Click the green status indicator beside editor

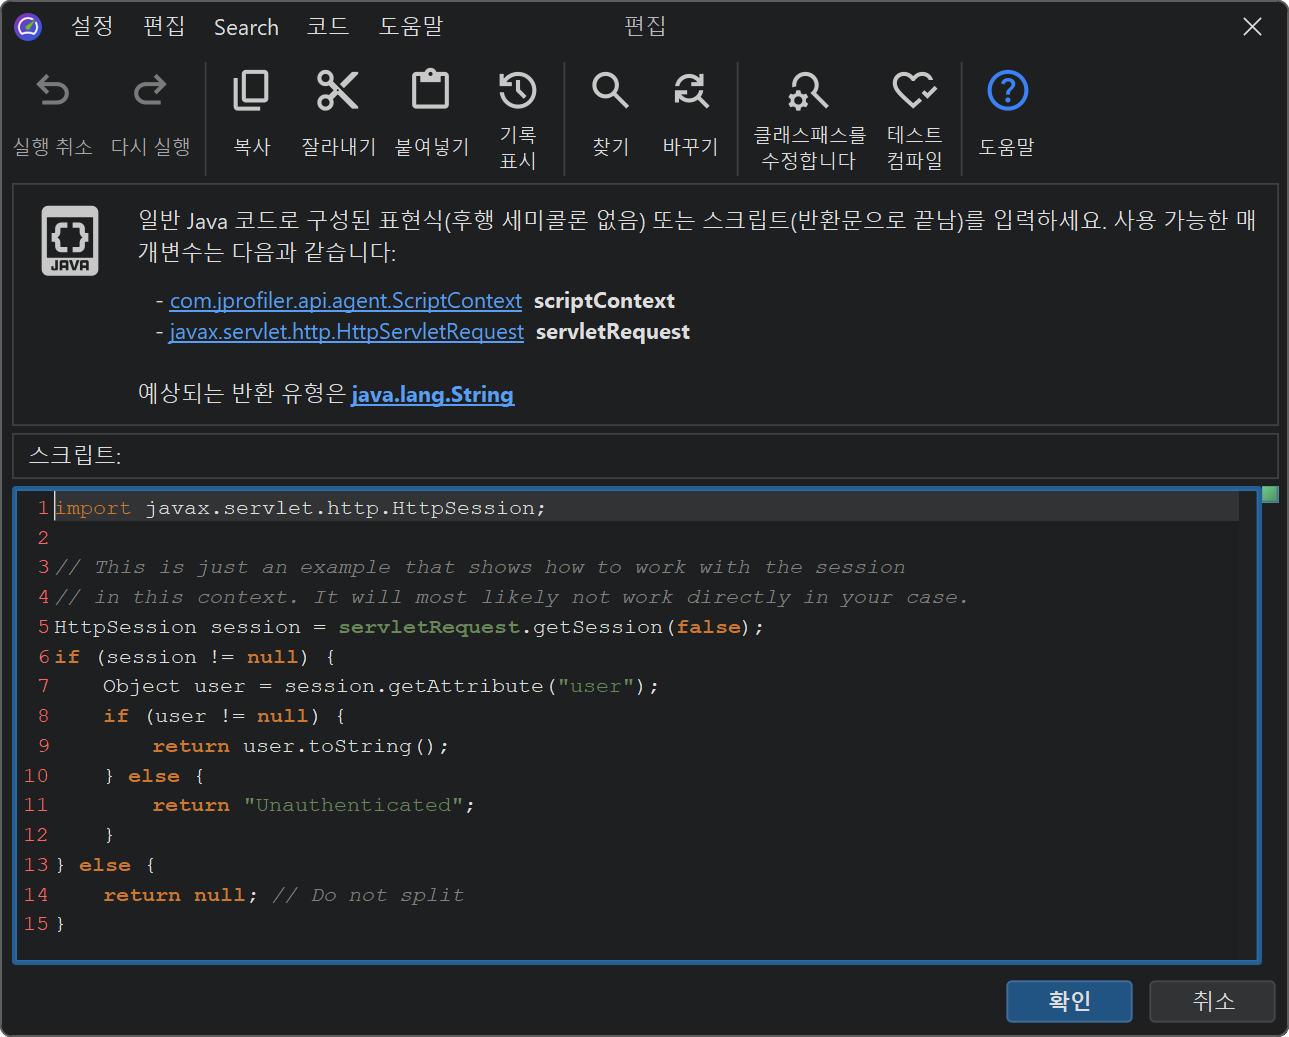[x=1270, y=494]
